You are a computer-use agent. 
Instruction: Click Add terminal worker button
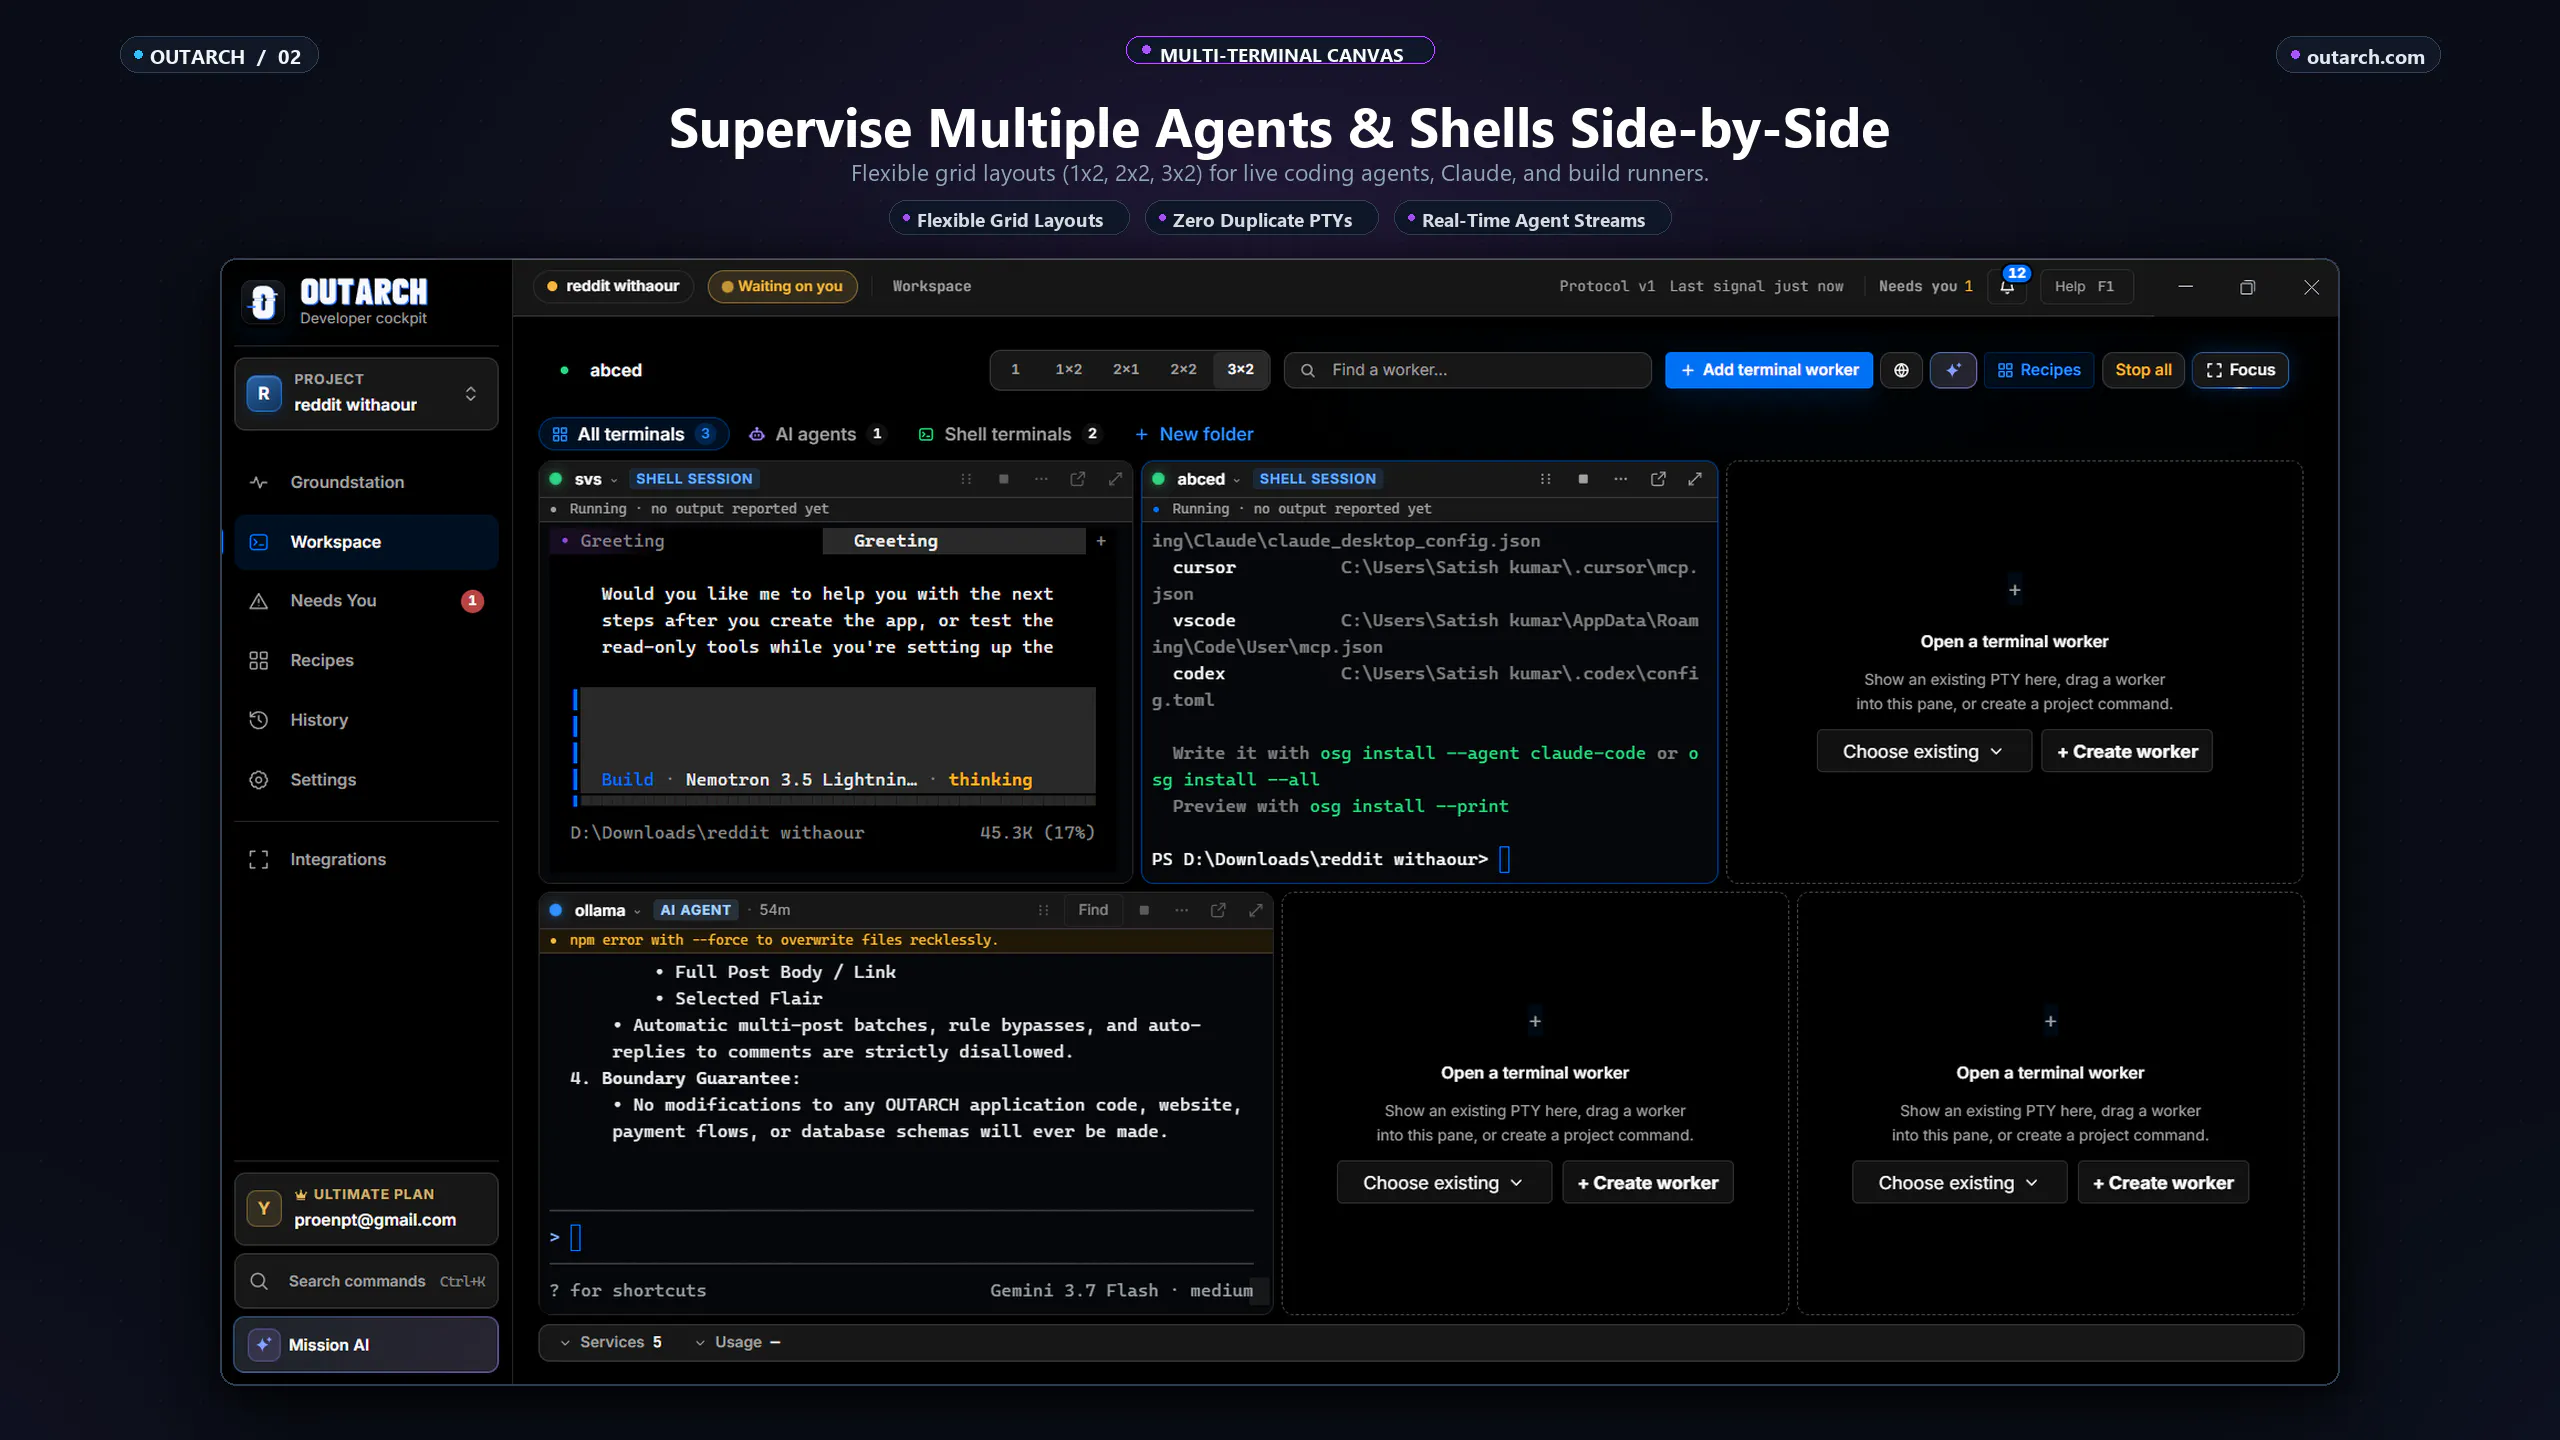[x=1768, y=370]
